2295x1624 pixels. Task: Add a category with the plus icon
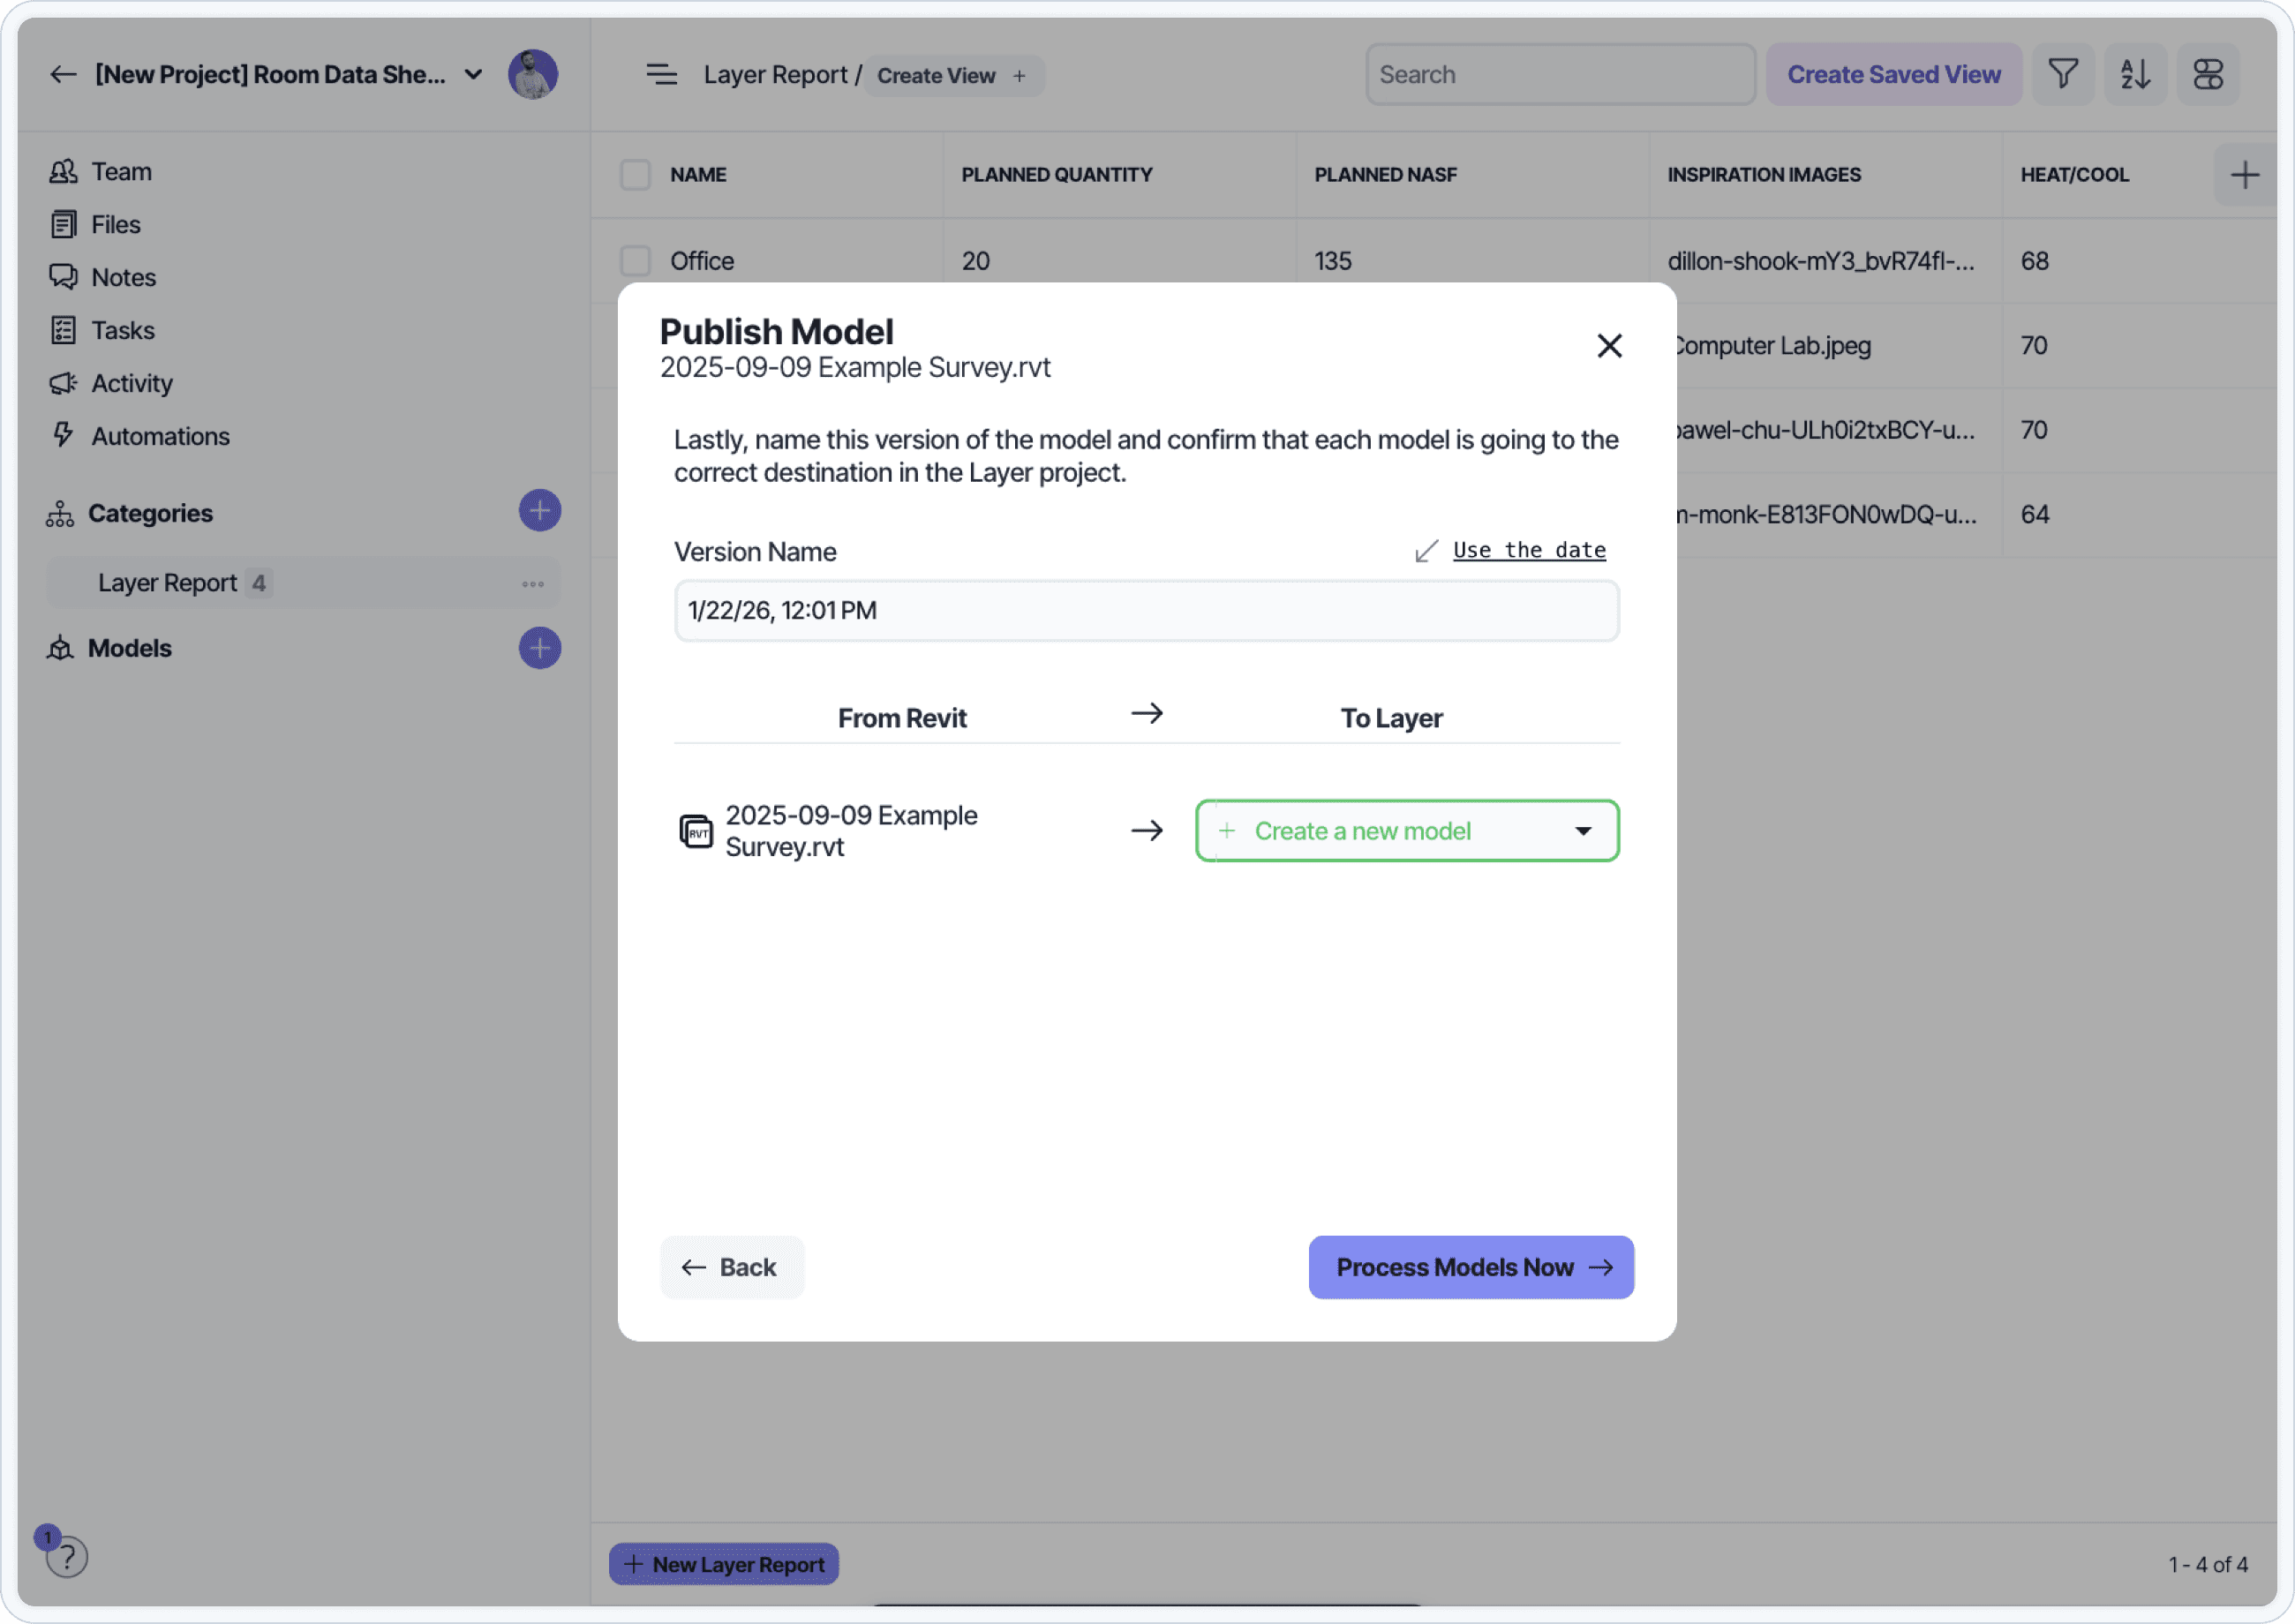pos(539,511)
